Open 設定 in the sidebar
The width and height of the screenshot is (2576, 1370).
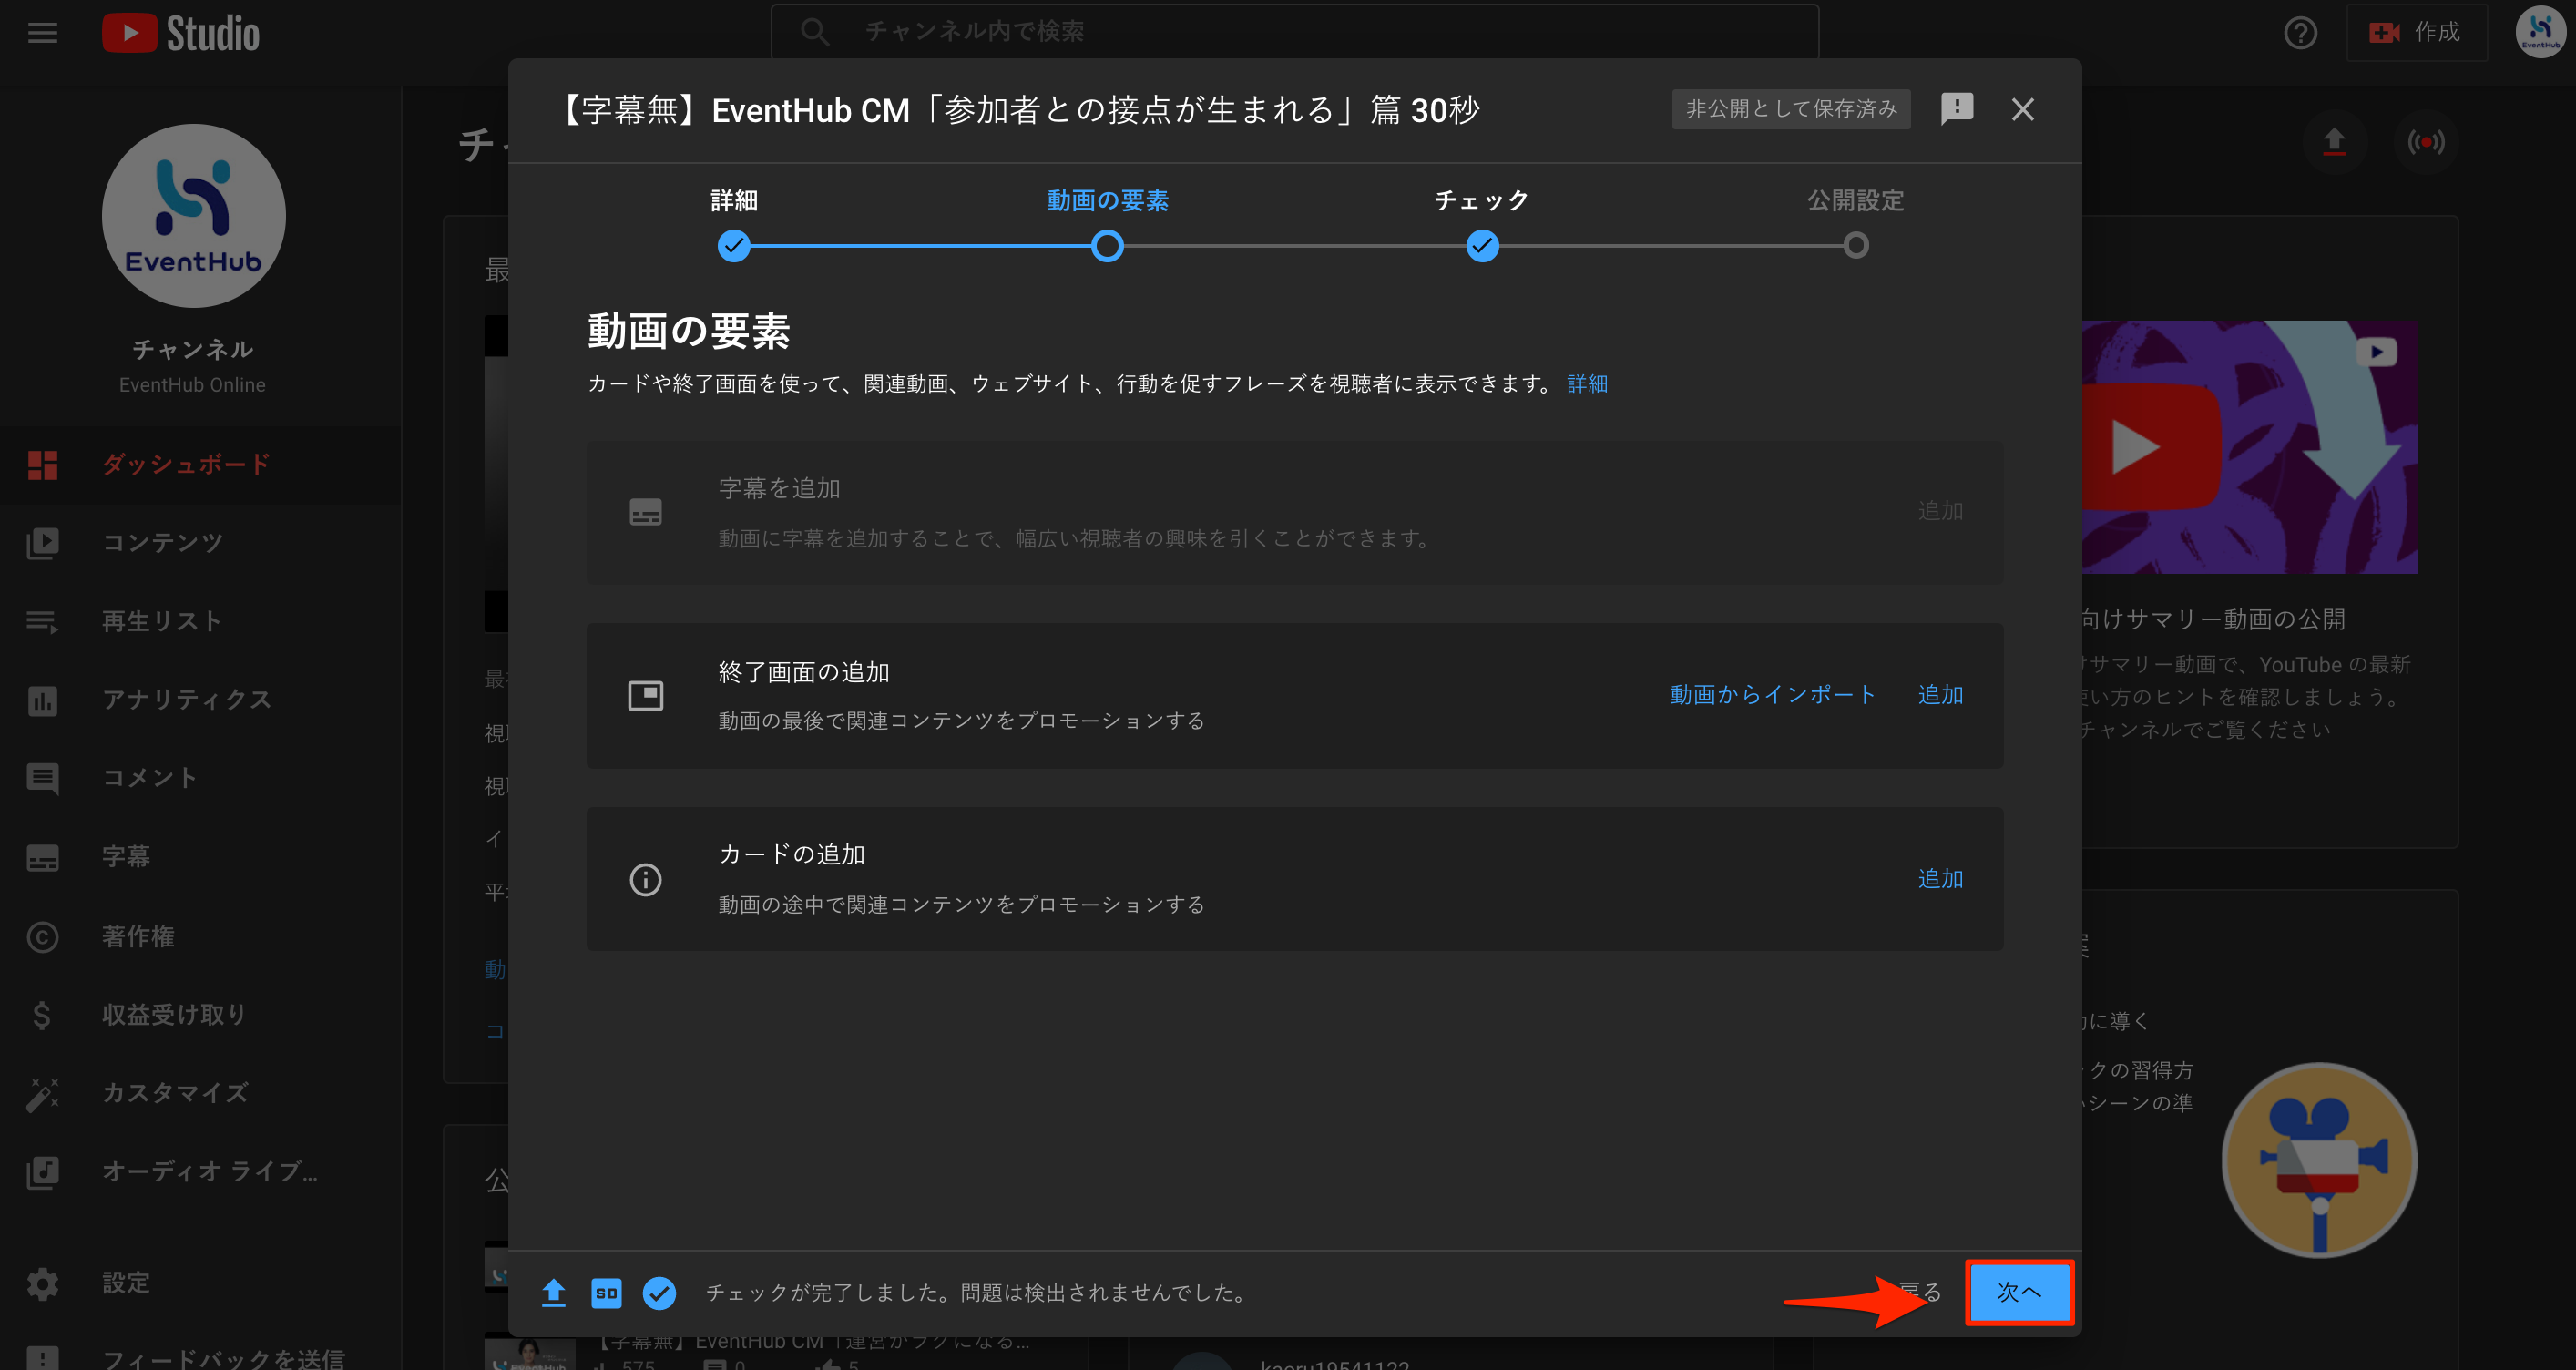pyautogui.click(x=200, y=1283)
